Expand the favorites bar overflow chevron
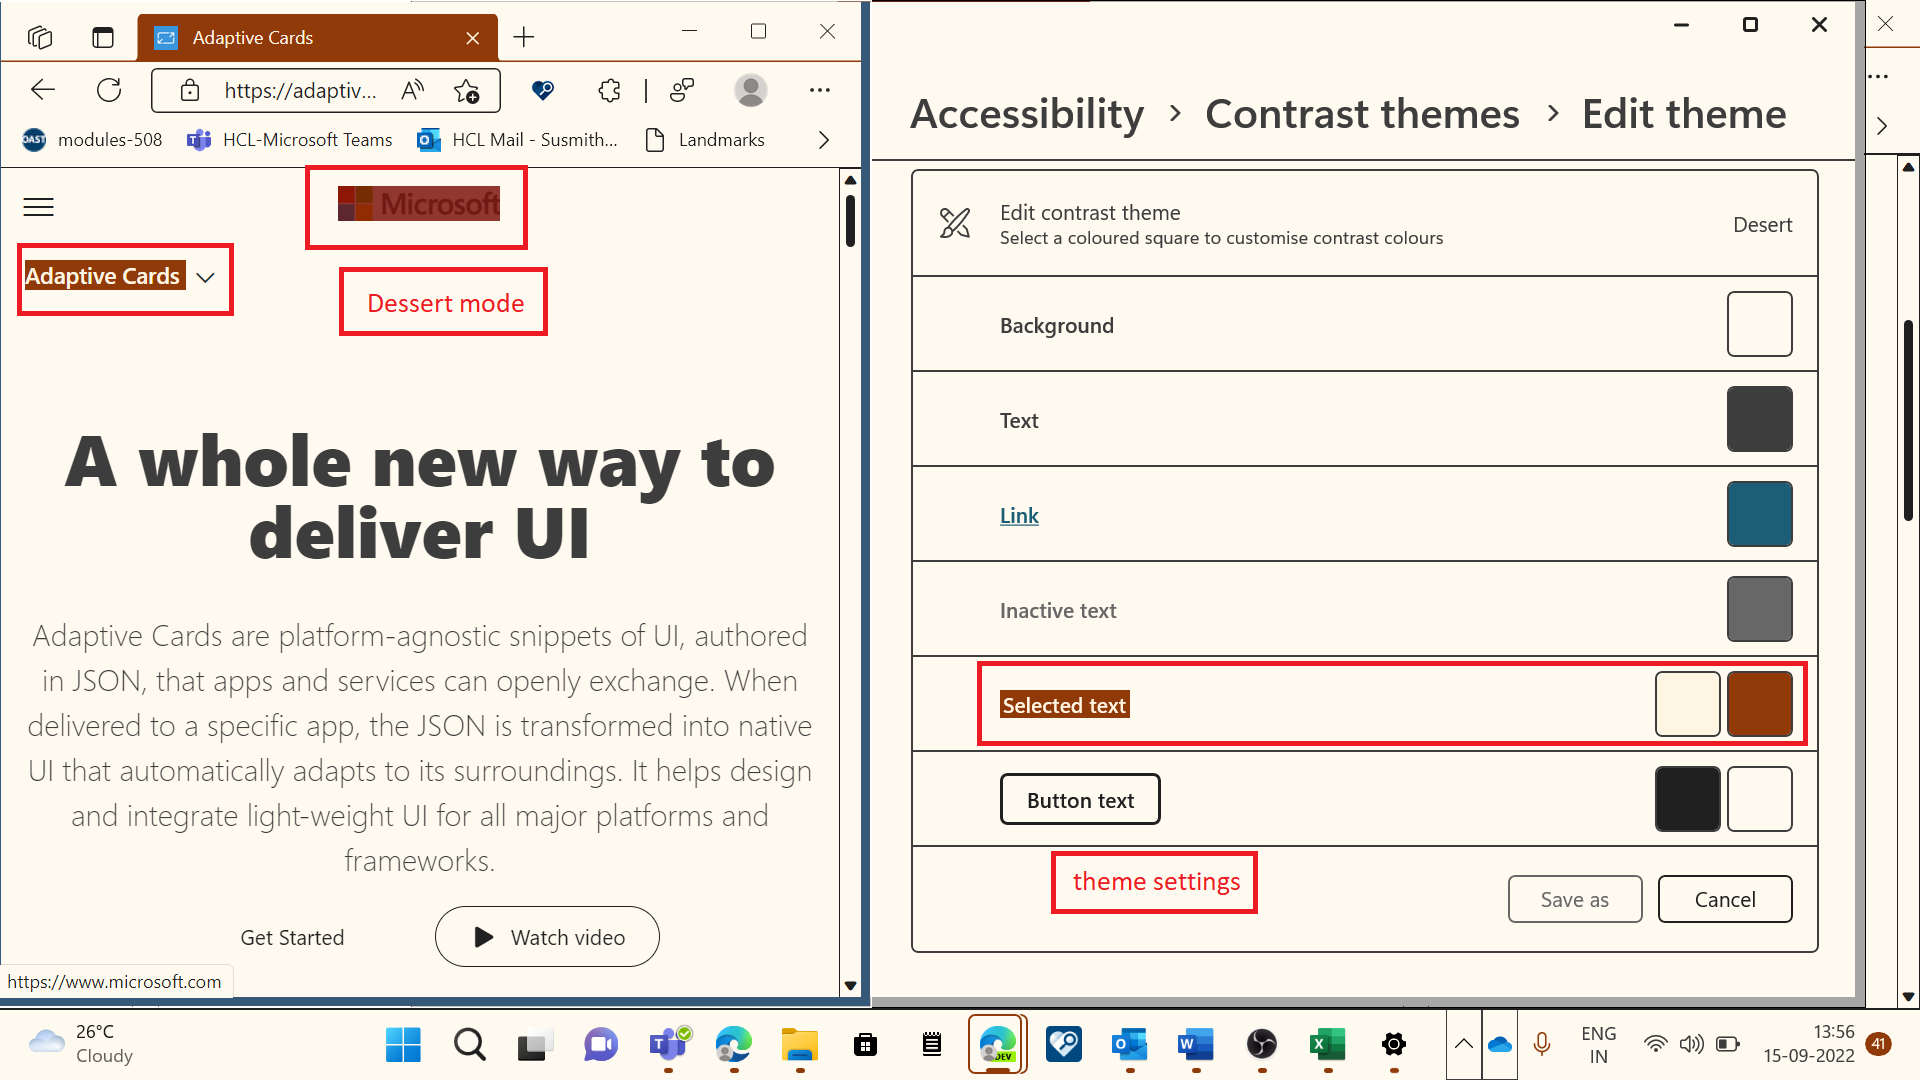The width and height of the screenshot is (1920, 1080). pos(823,140)
